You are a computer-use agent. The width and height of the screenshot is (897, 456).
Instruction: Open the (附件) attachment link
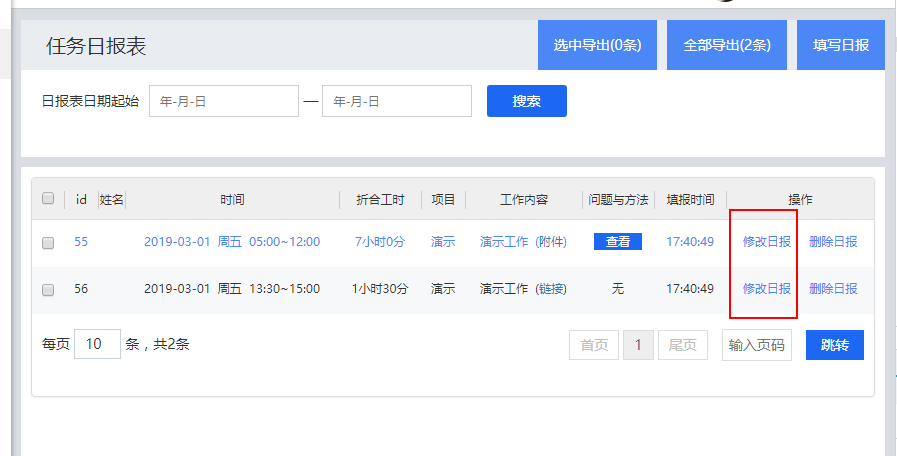pyautogui.click(x=551, y=241)
